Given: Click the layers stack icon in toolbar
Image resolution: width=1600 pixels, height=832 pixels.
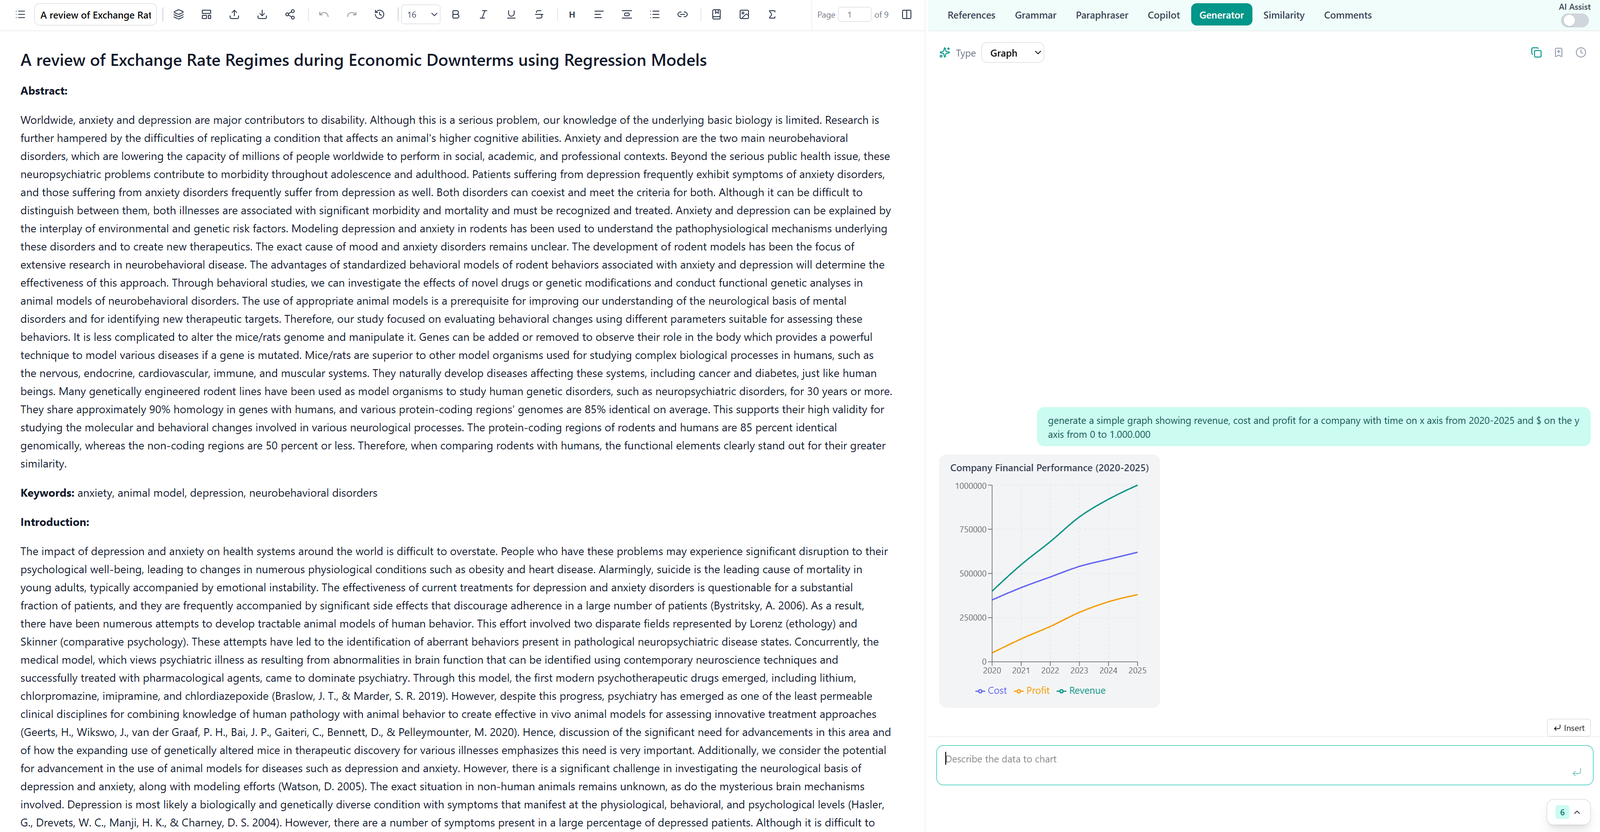Looking at the screenshot, I should pyautogui.click(x=178, y=15).
